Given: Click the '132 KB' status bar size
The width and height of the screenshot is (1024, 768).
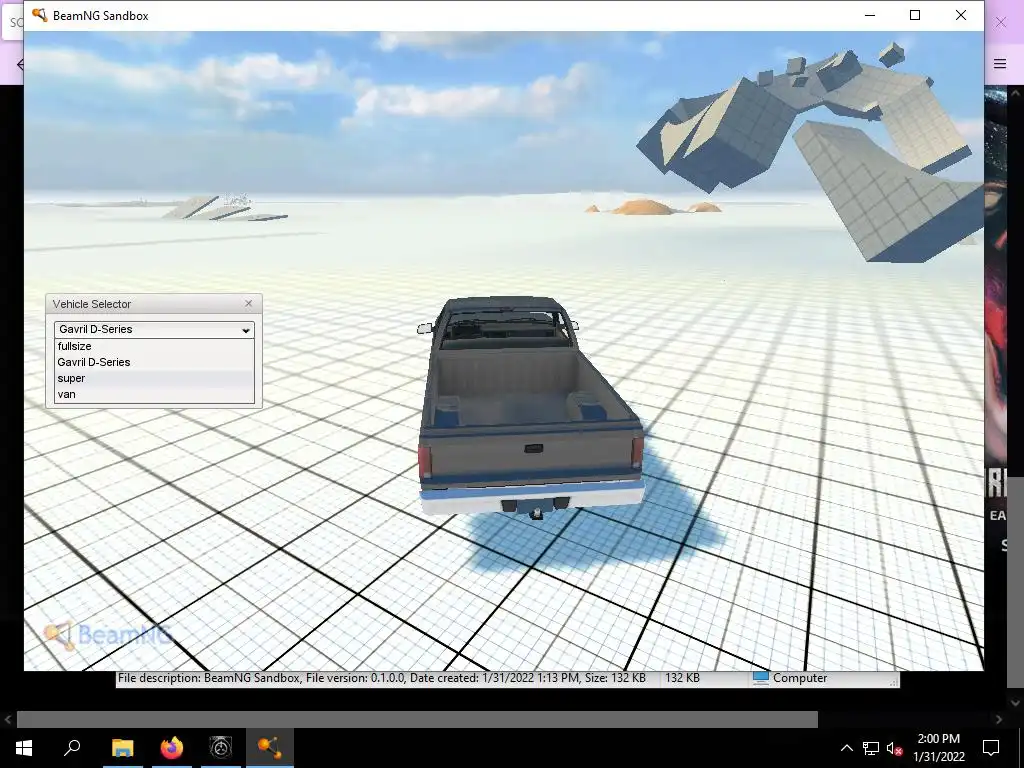Looking at the screenshot, I should pos(682,678).
